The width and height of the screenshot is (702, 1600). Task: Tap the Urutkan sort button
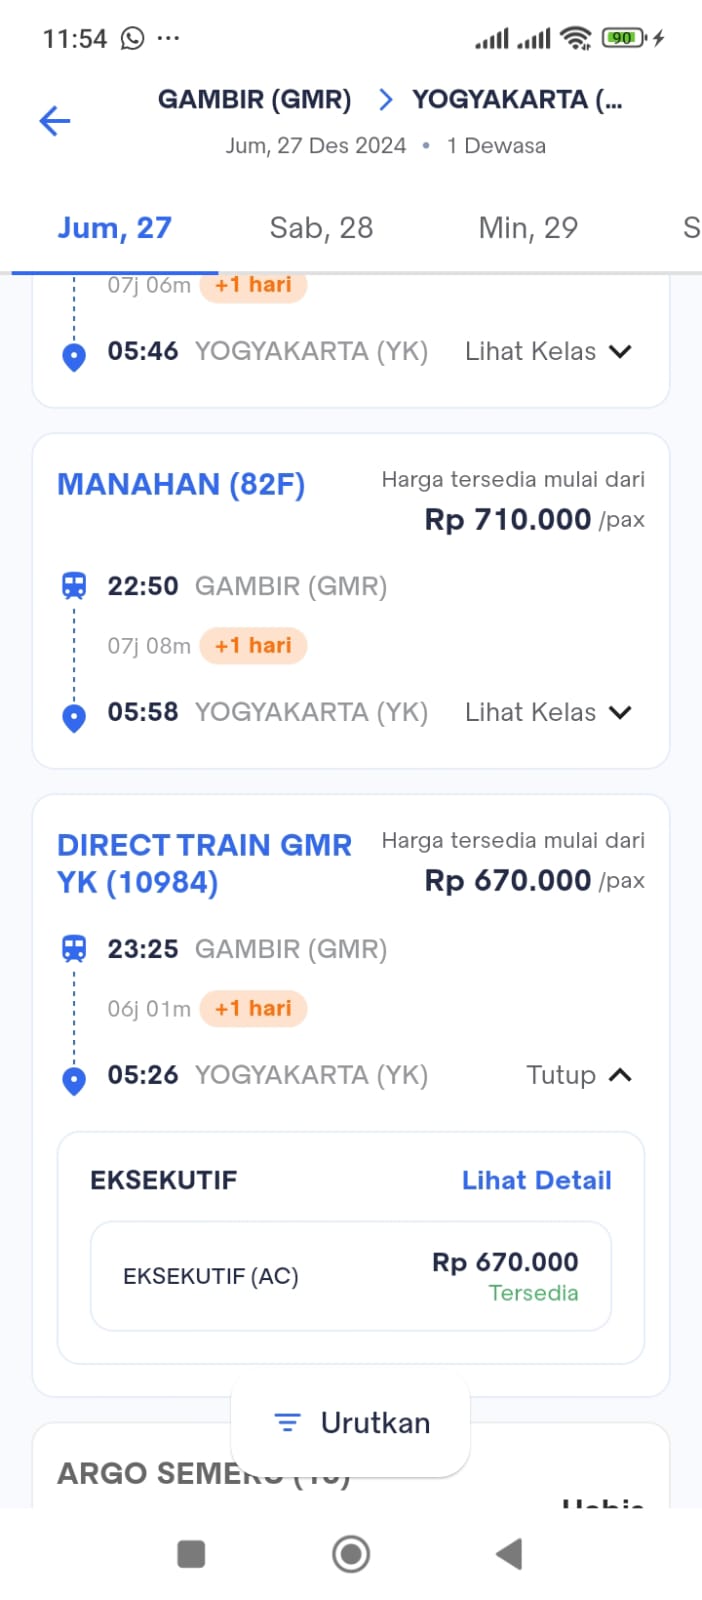[351, 1422]
